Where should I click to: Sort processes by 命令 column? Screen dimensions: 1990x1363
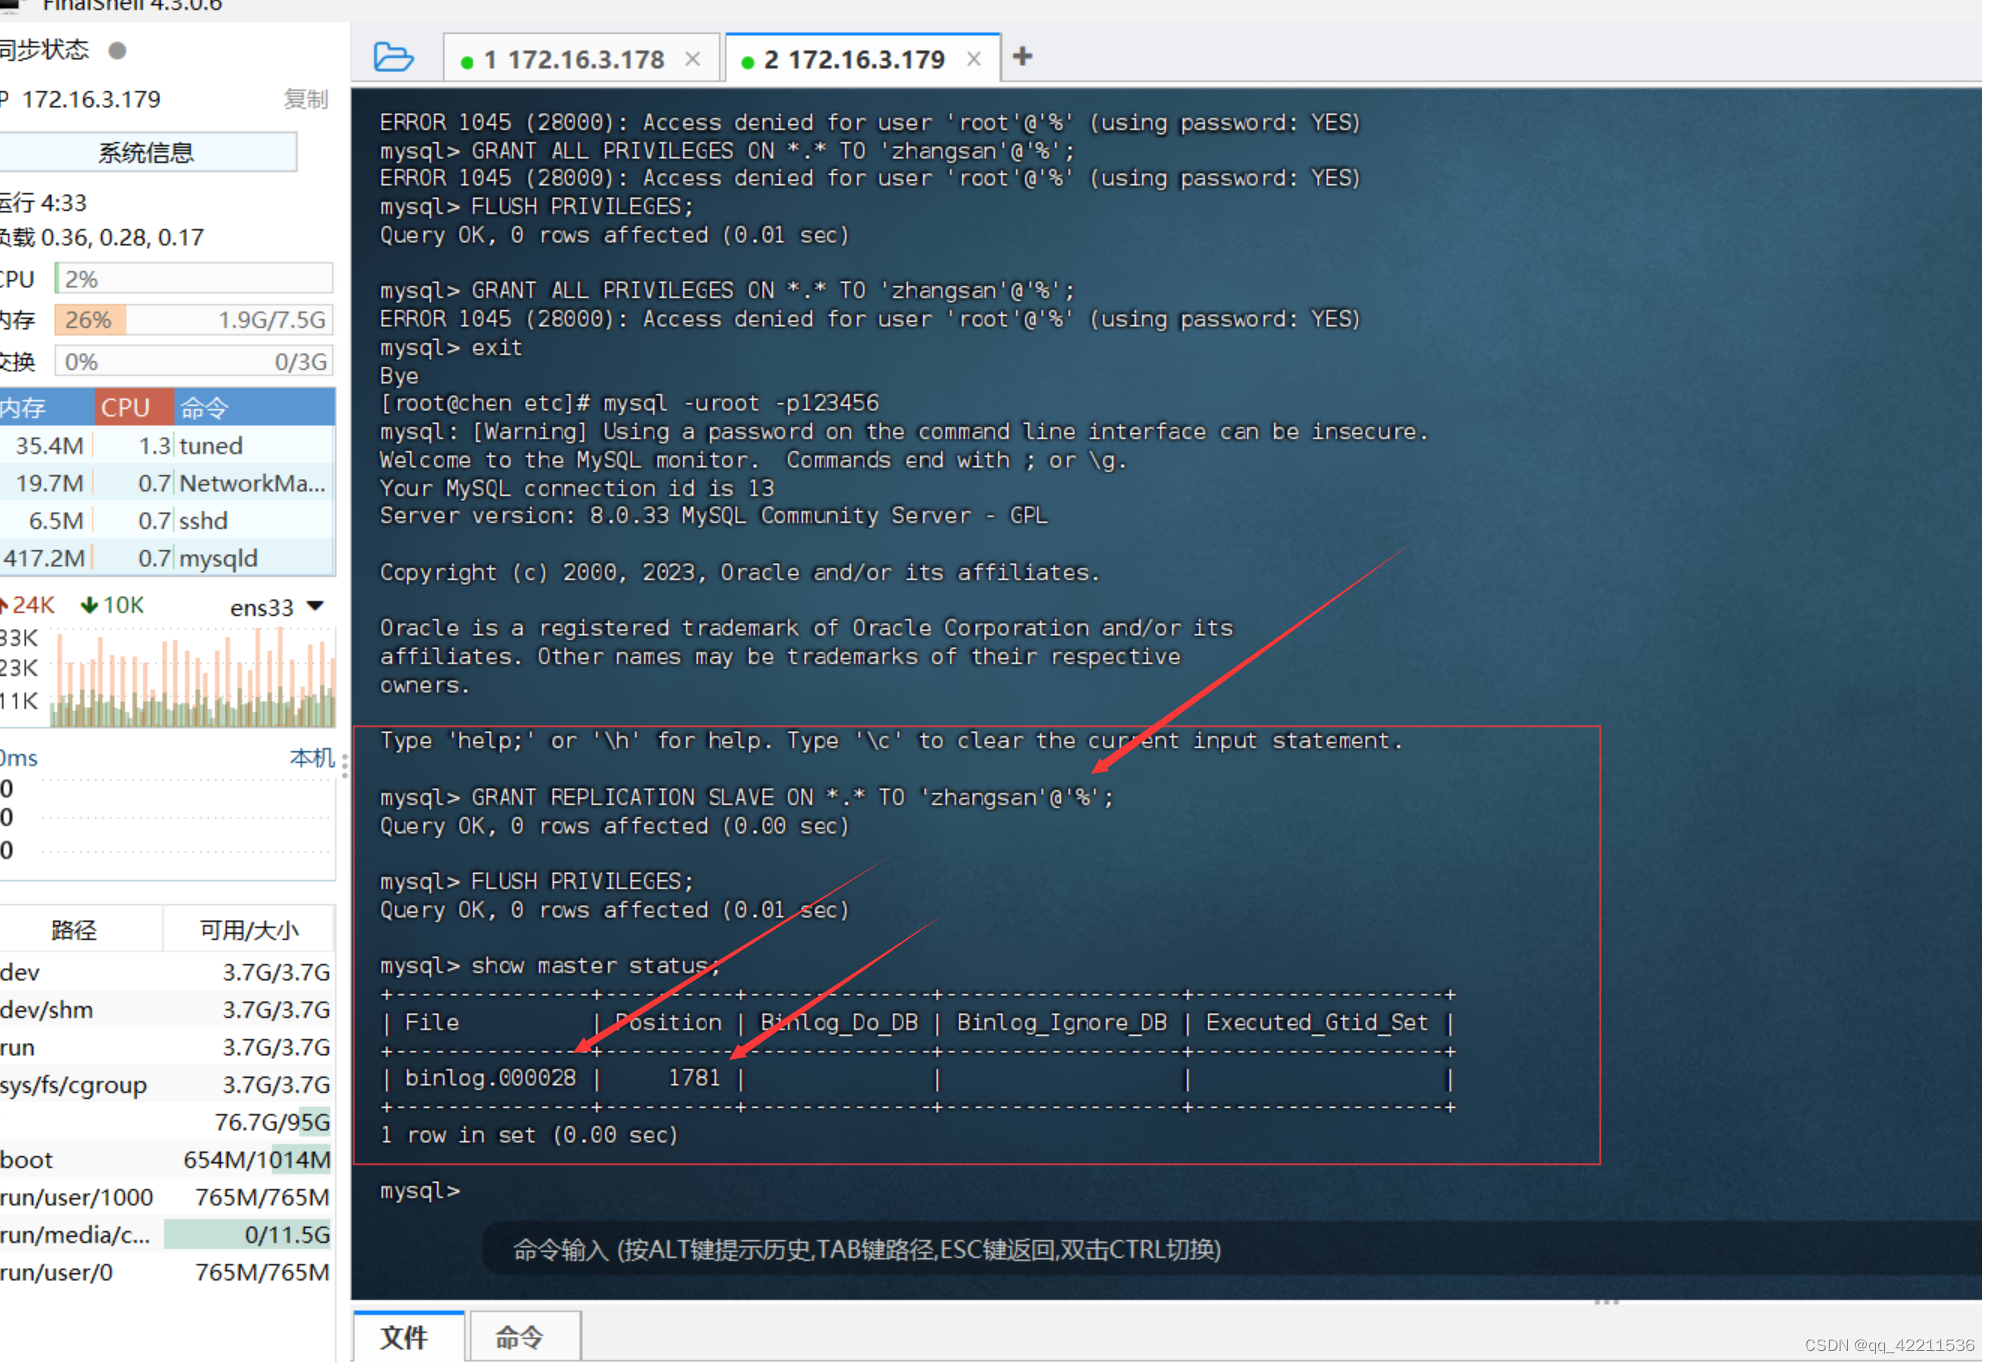click(x=255, y=408)
